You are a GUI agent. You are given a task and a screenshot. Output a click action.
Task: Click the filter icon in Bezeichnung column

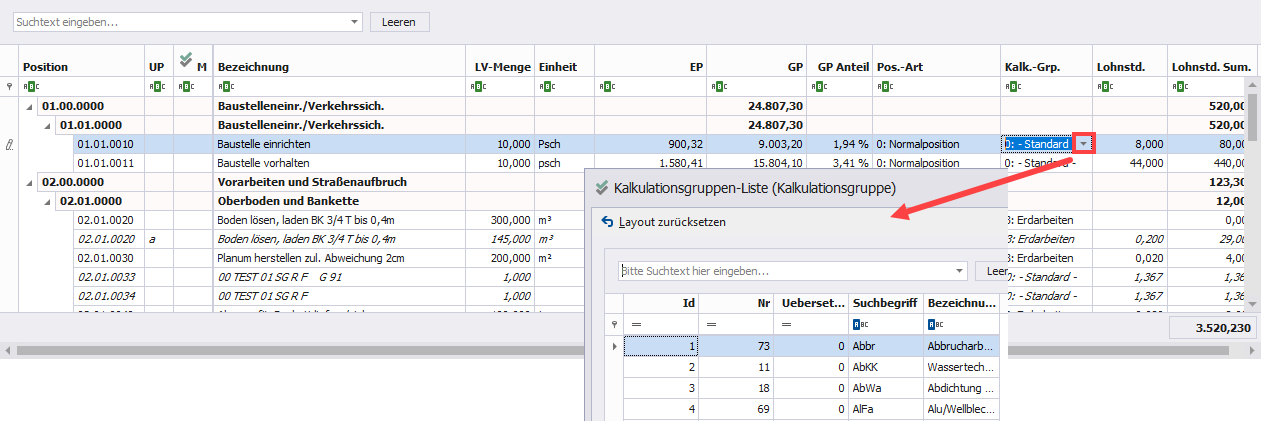[224, 86]
